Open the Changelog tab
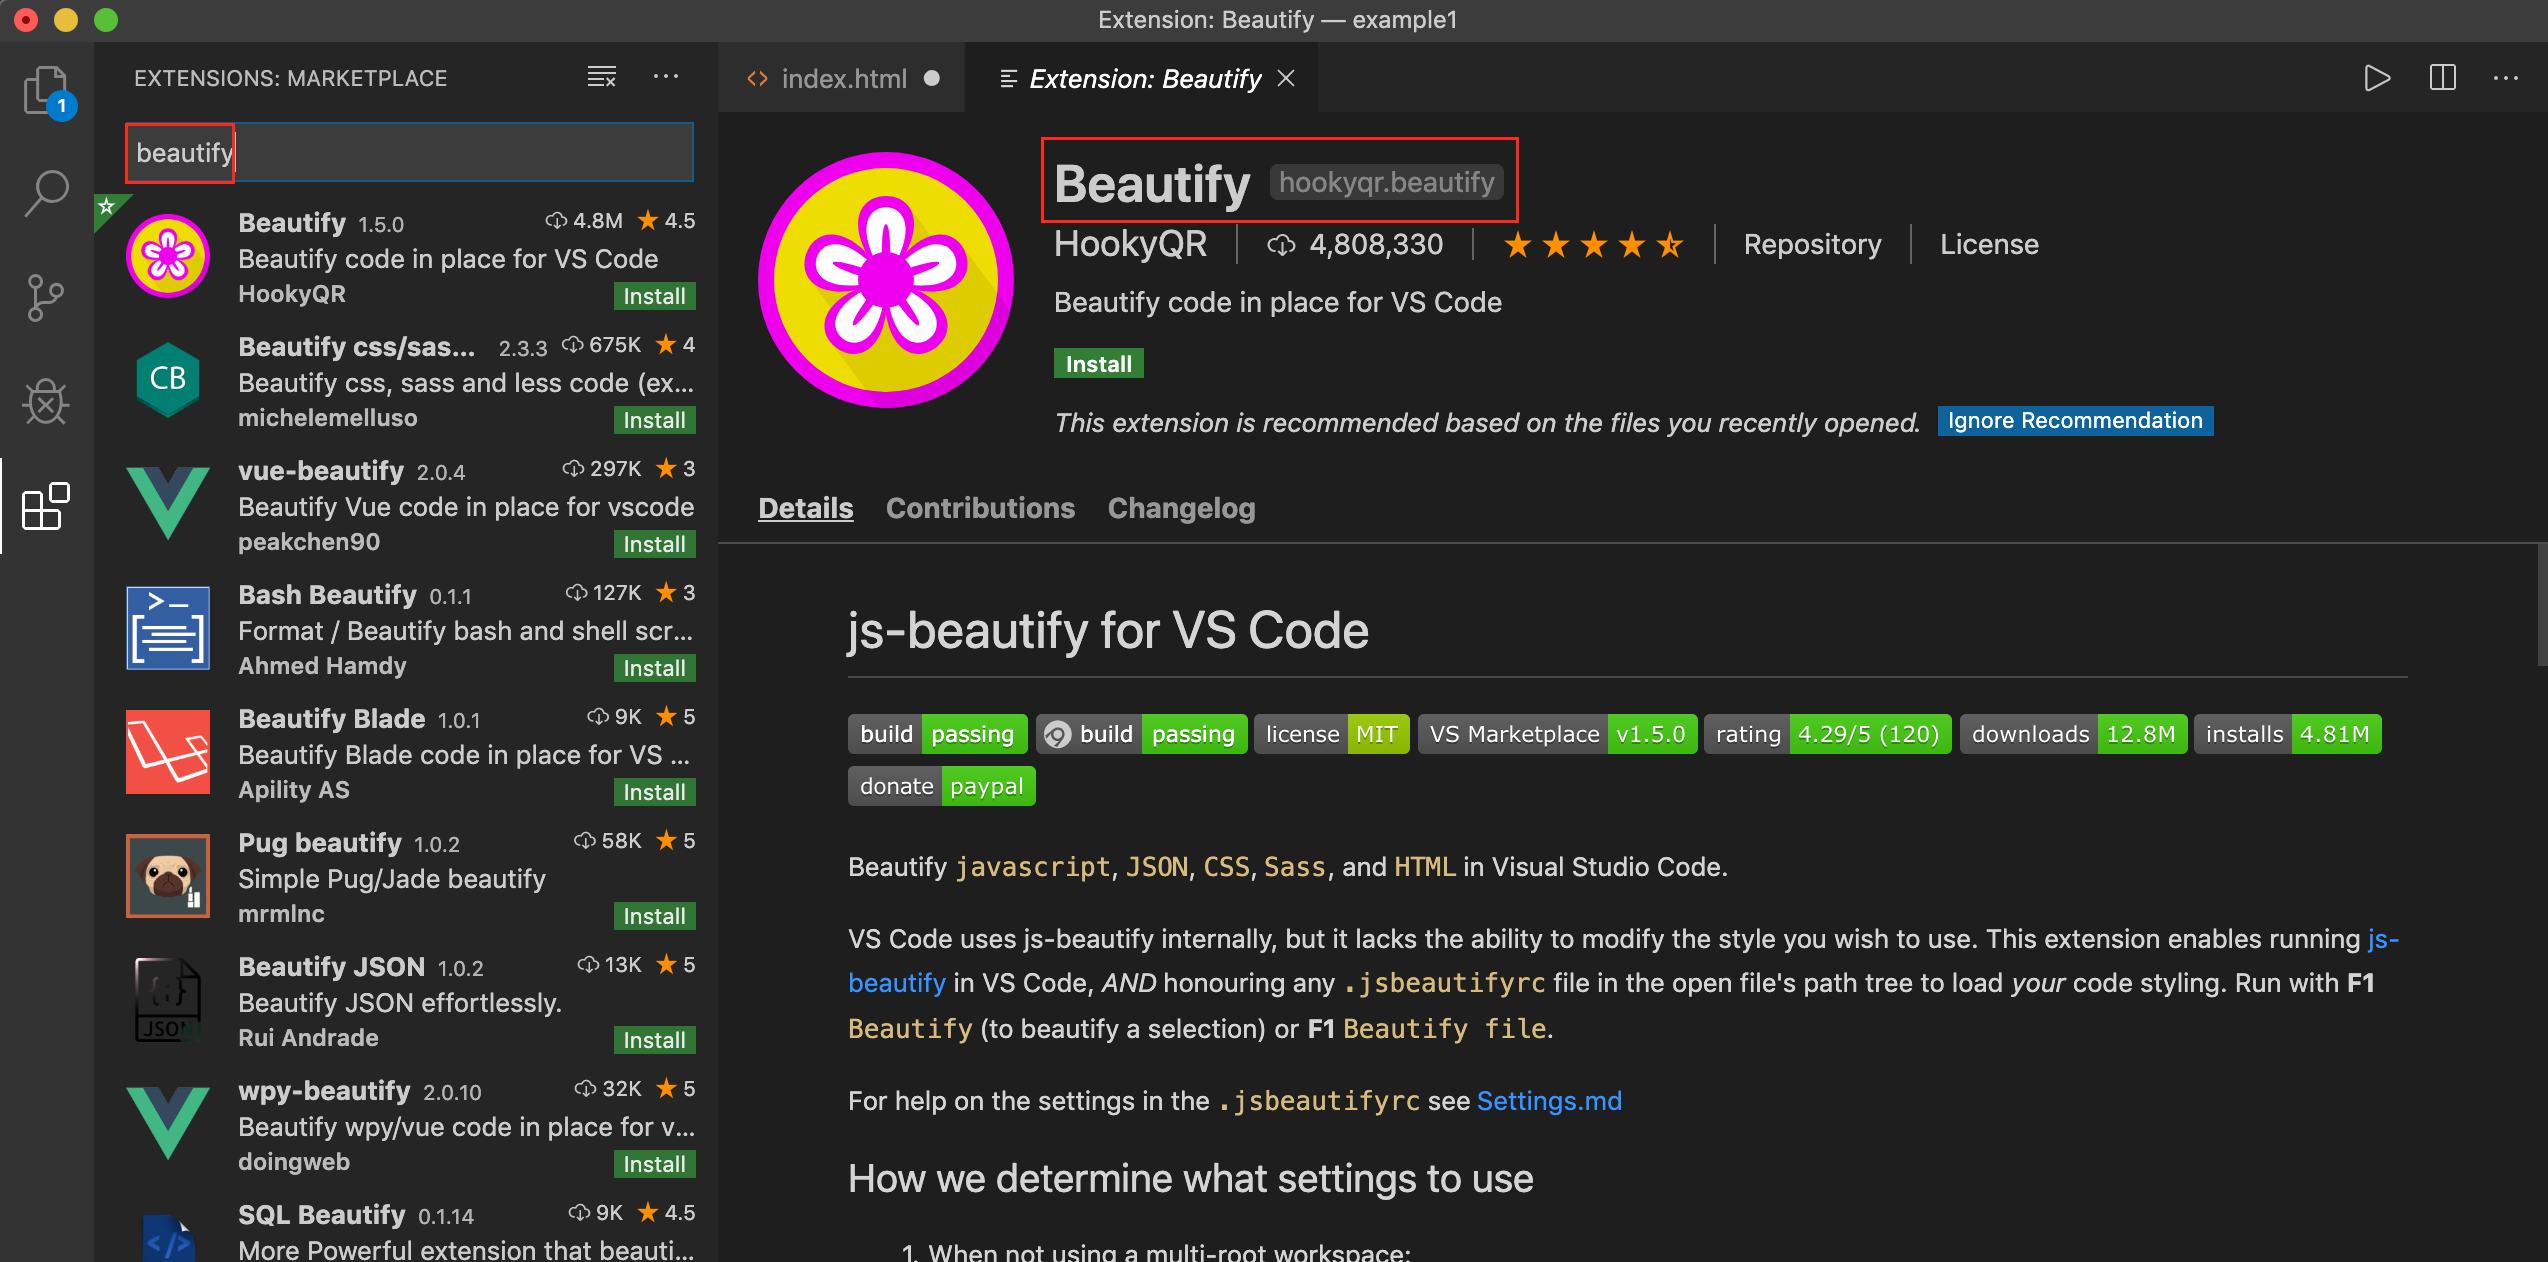The image size is (2548, 1262). [1181, 508]
